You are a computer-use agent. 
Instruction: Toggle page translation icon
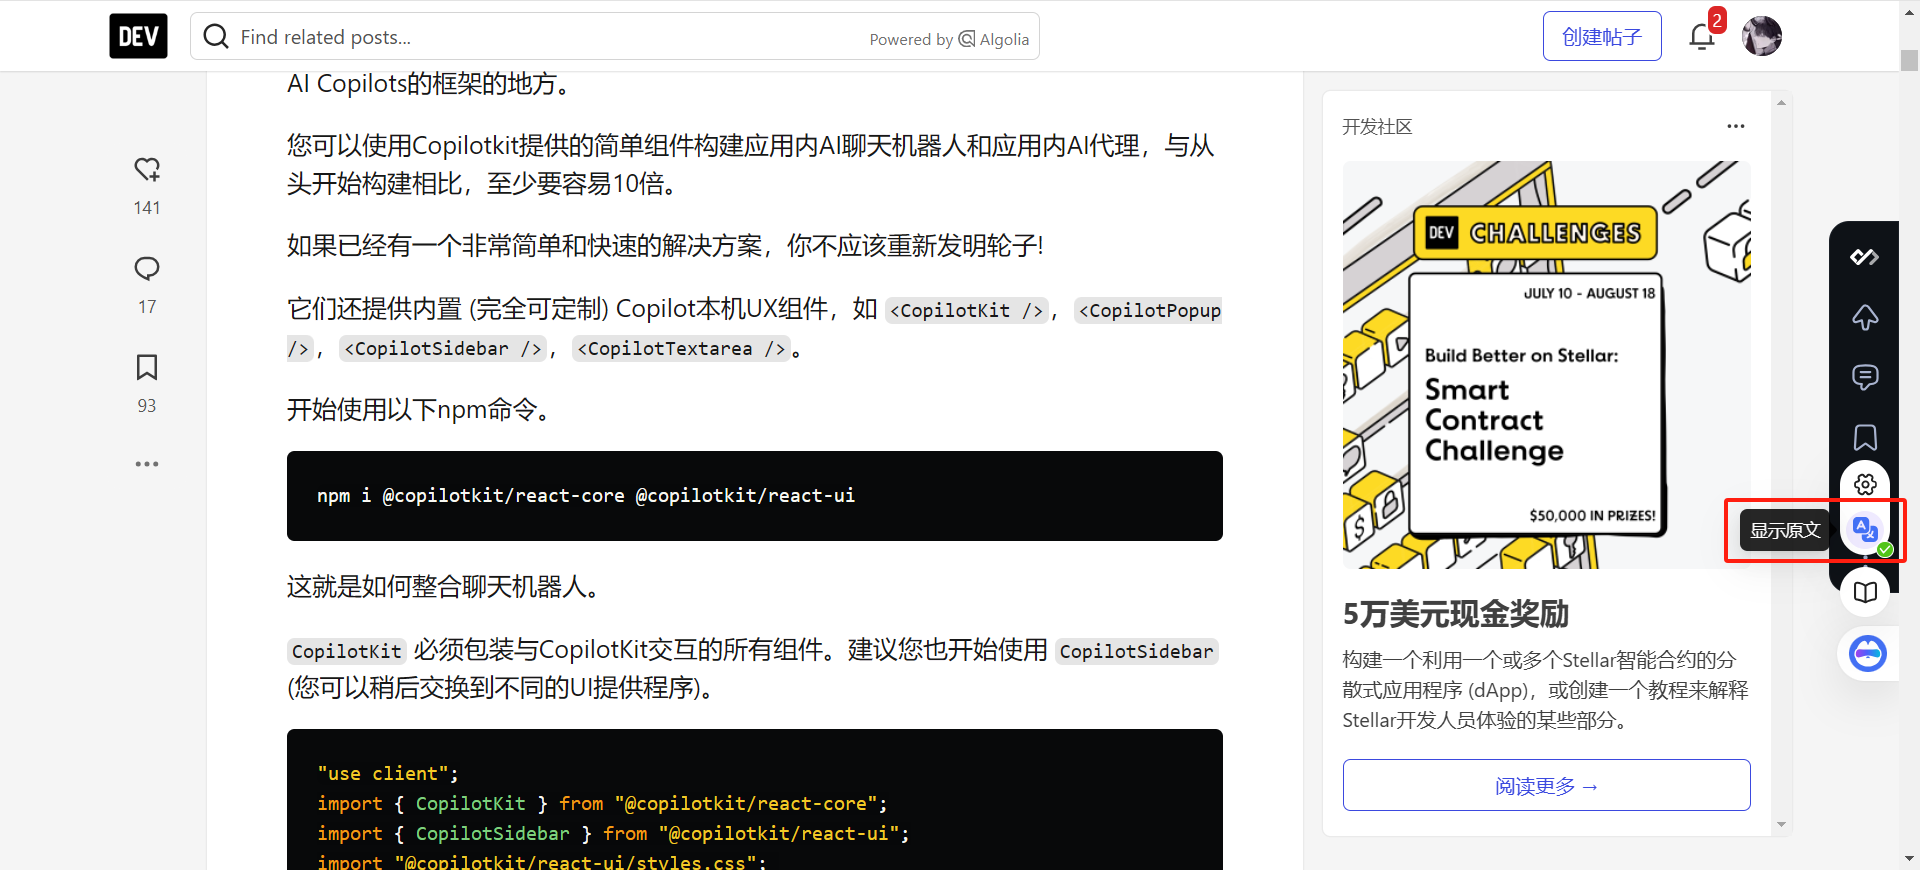pos(1865,530)
